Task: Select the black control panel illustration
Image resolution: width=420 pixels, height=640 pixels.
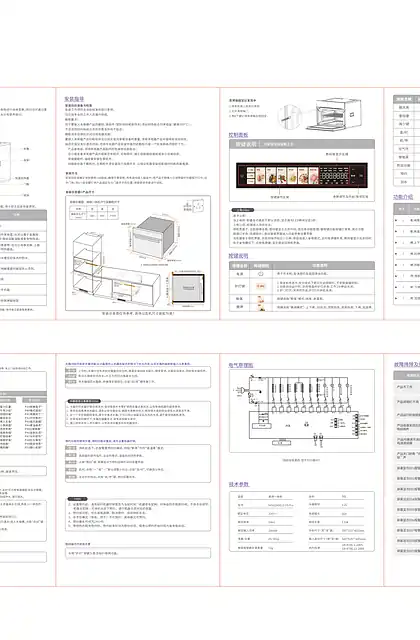Action: click(x=302, y=176)
